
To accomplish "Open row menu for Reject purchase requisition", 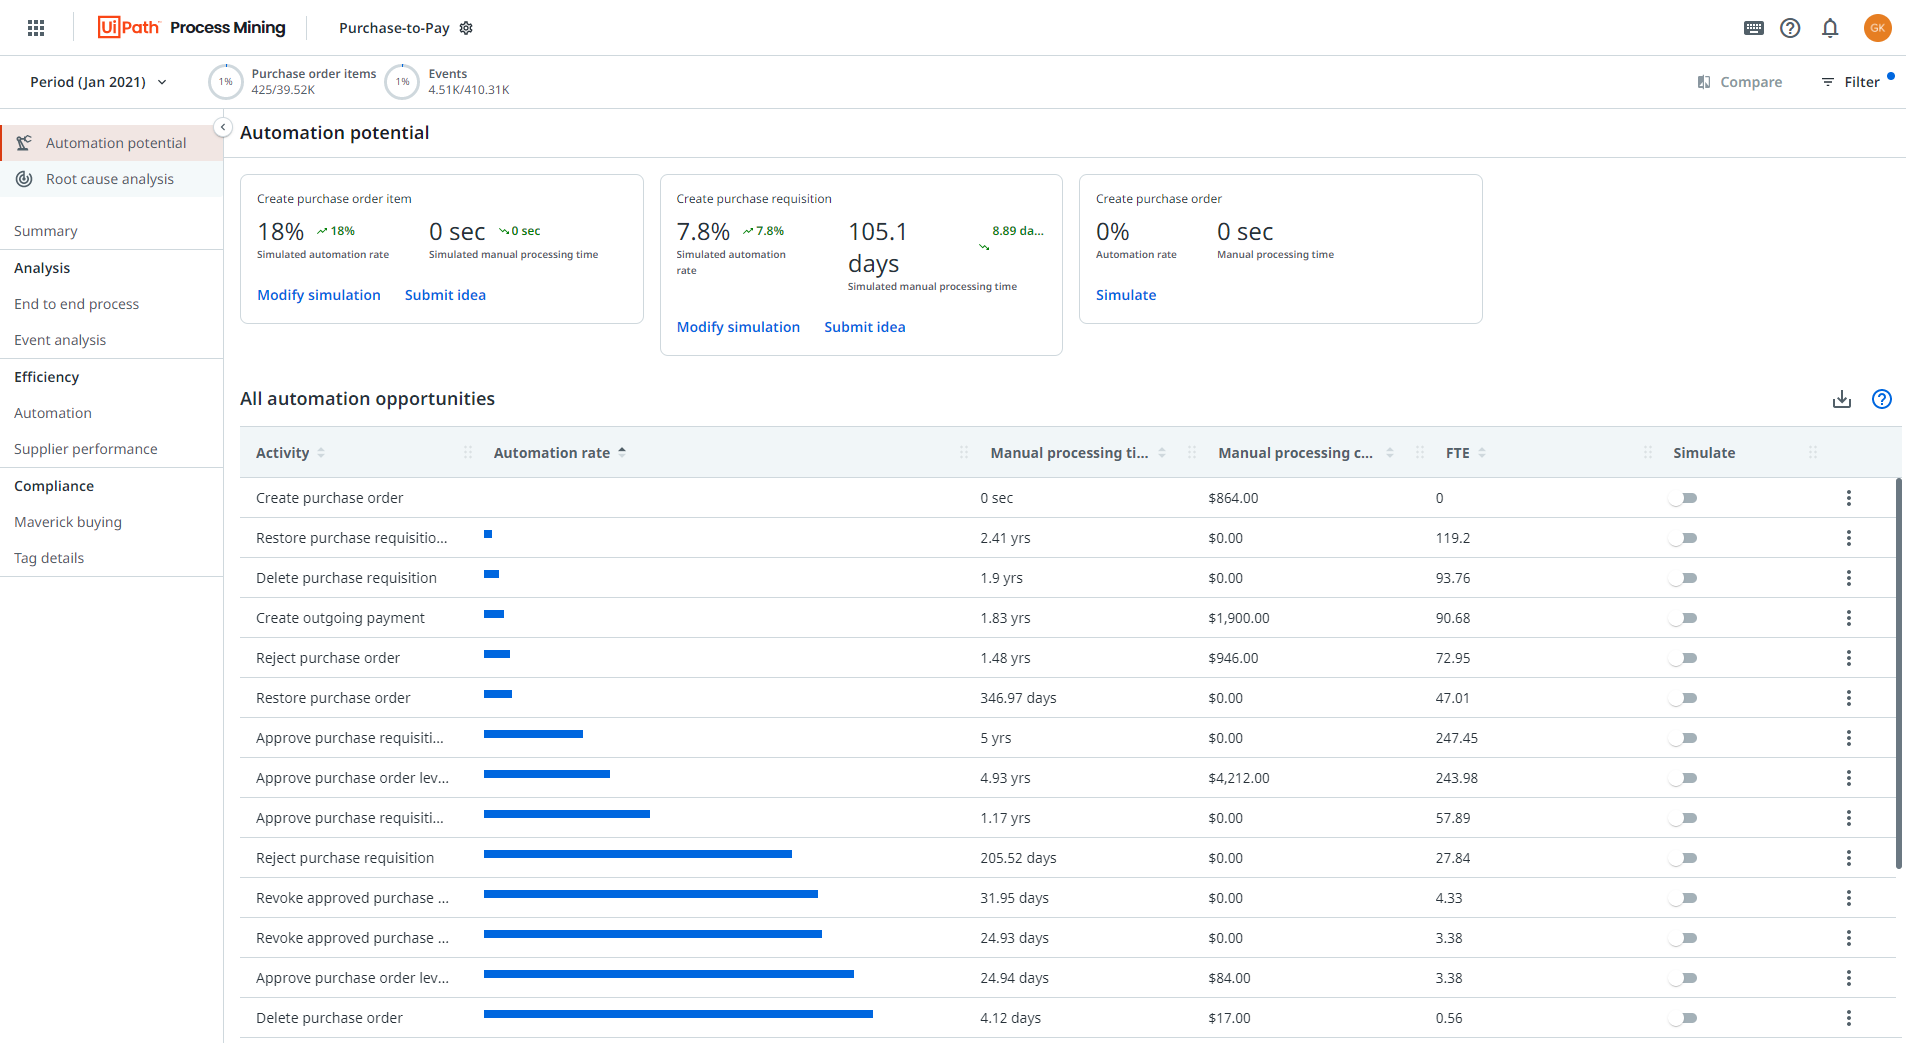I will pyautogui.click(x=1849, y=858).
